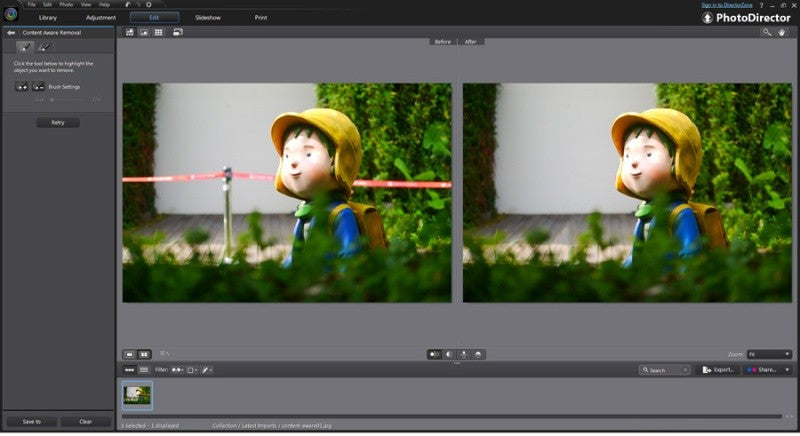Click the Before label above preview

click(x=442, y=42)
